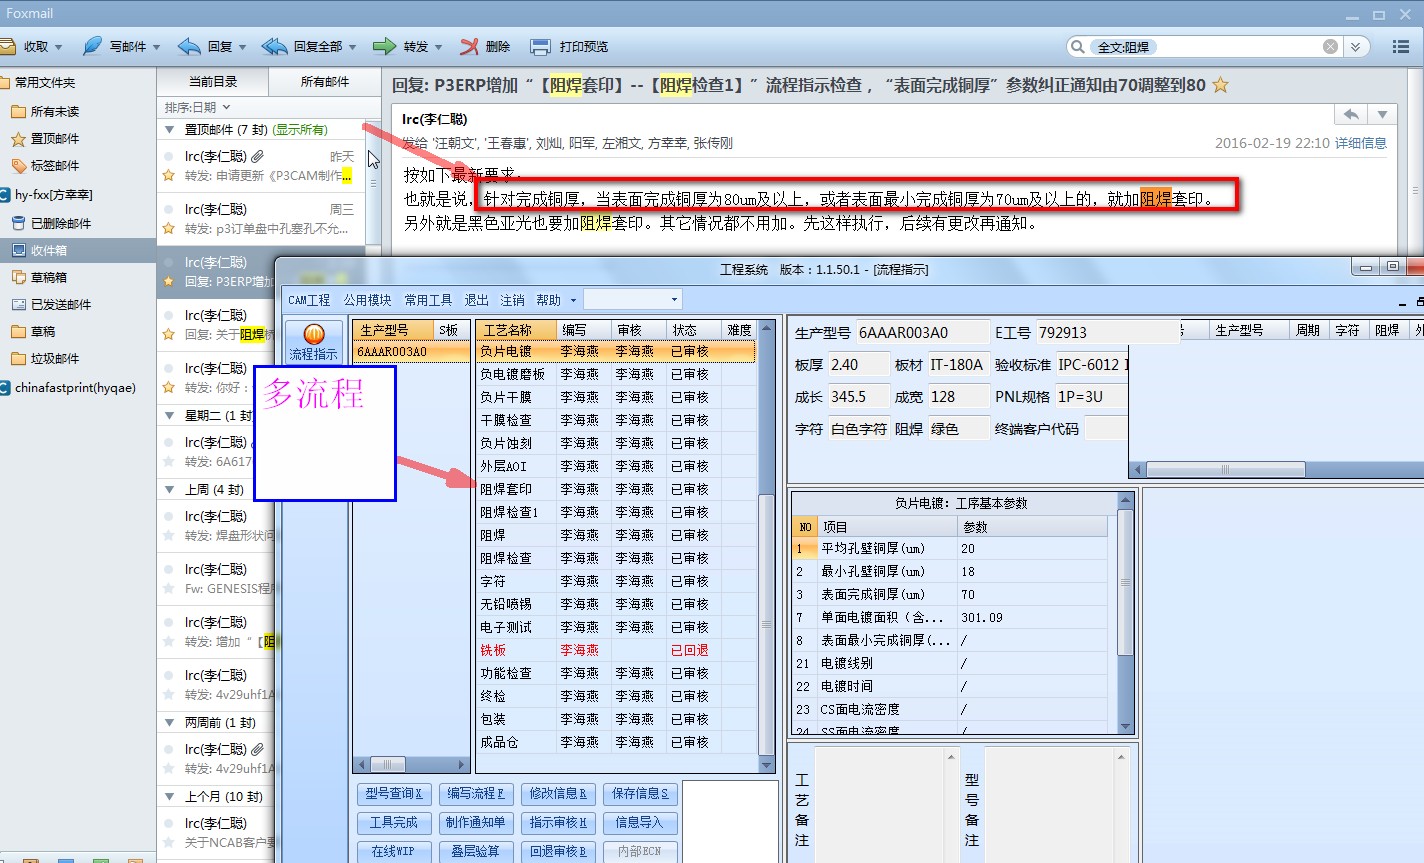This screenshot has height=863, width=1424.
Task: Open the 常用工具 menu
Action: (x=428, y=300)
